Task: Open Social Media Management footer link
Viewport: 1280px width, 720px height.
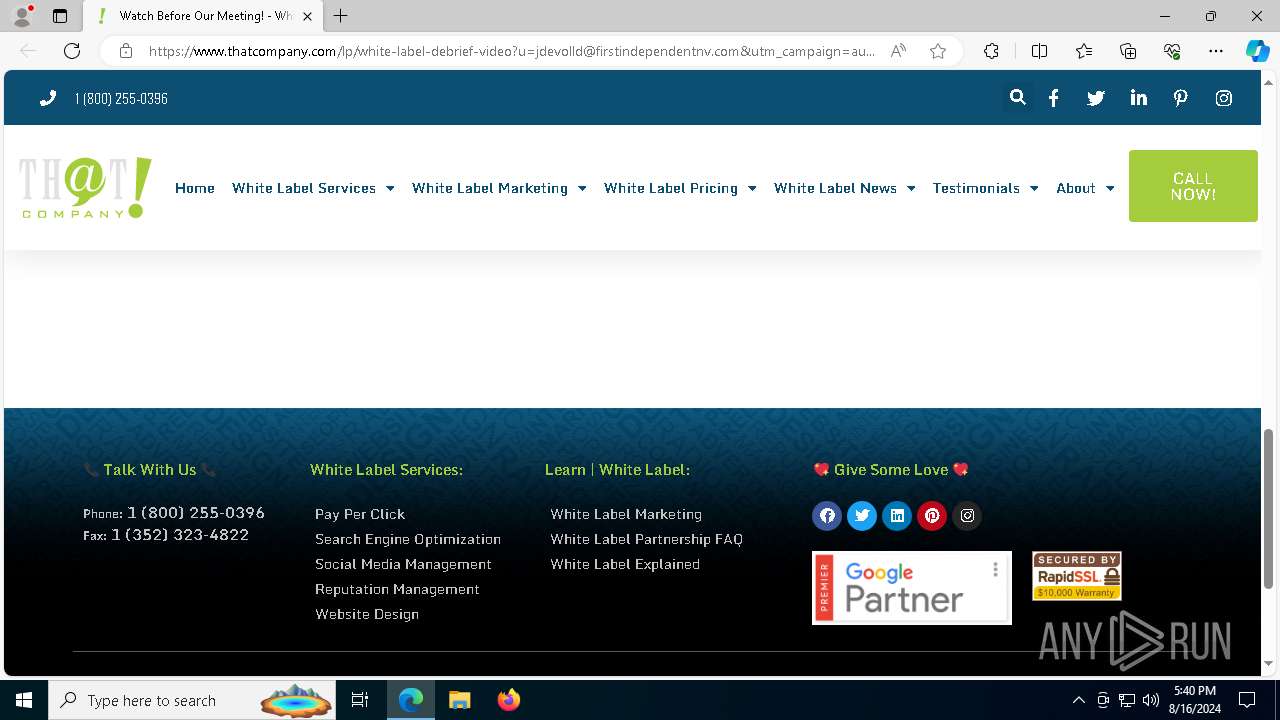Action: click(403, 564)
